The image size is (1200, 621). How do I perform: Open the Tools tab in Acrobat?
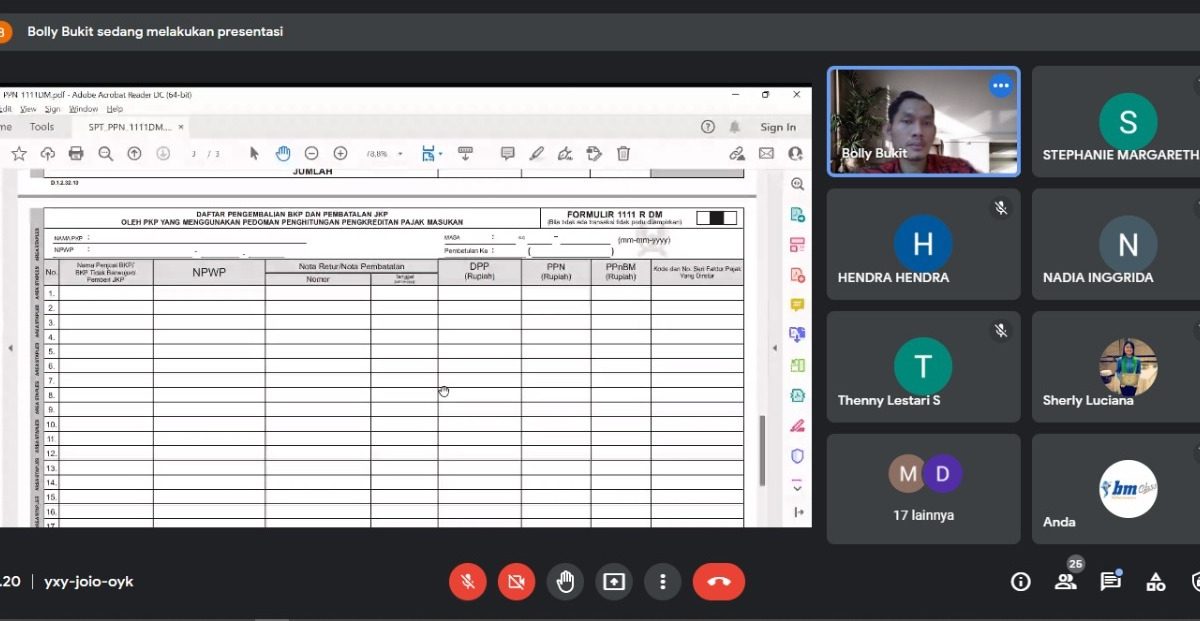point(42,127)
